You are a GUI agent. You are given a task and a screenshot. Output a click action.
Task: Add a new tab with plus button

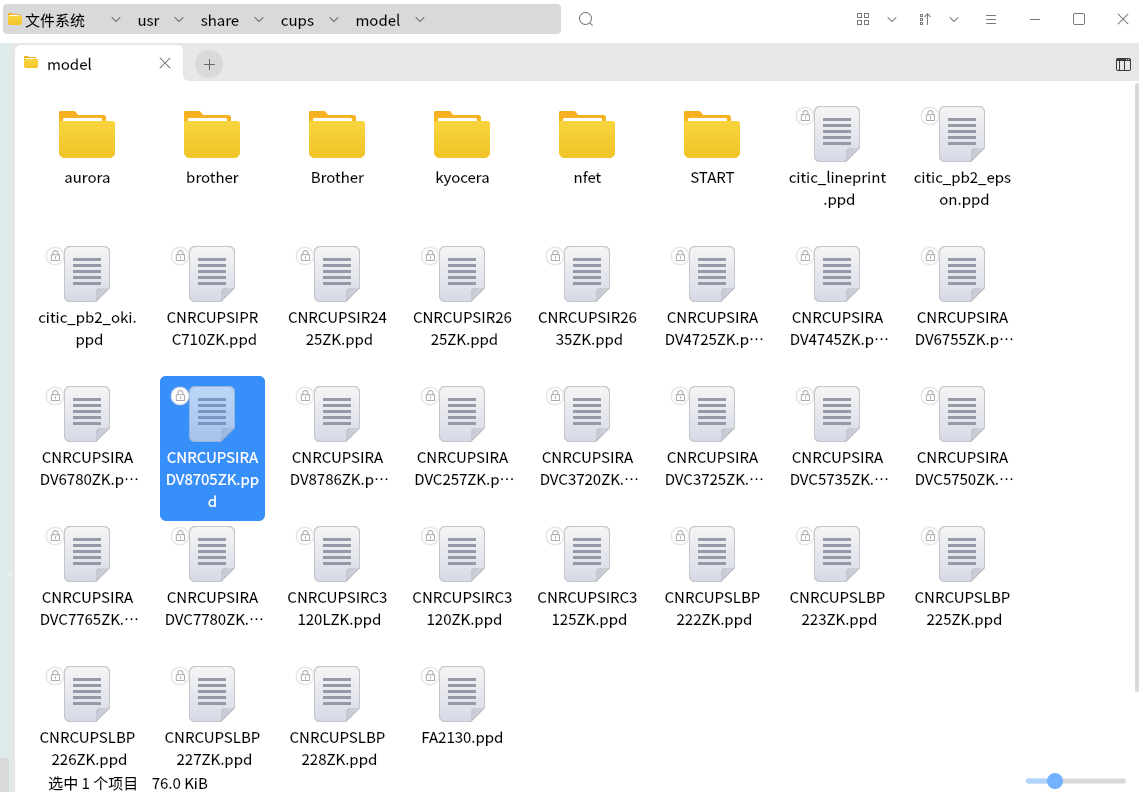pyautogui.click(x=209, y=65)
